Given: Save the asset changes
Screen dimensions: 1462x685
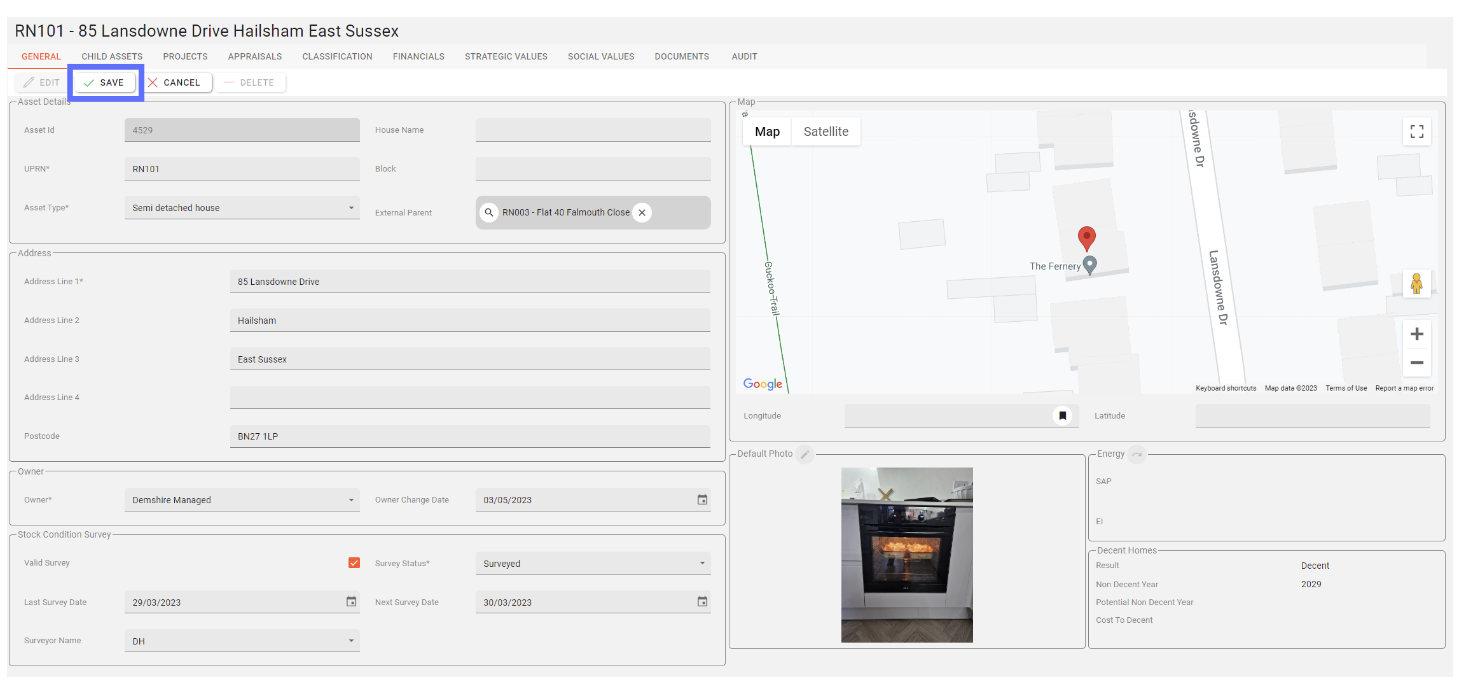Looking at the screenshot, I should pos(104,82).
